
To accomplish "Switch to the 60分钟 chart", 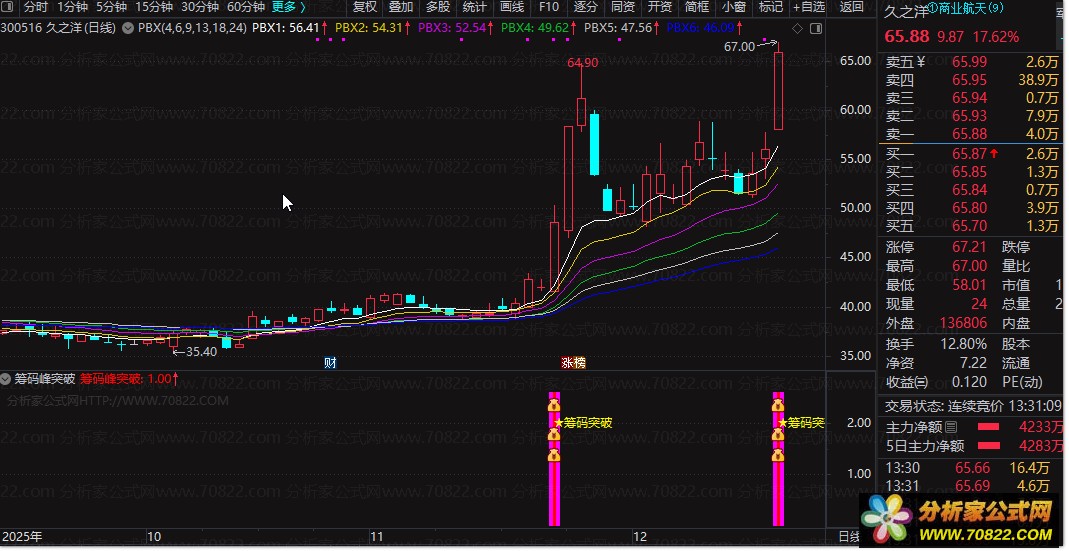I will click(x=245, y=8).
